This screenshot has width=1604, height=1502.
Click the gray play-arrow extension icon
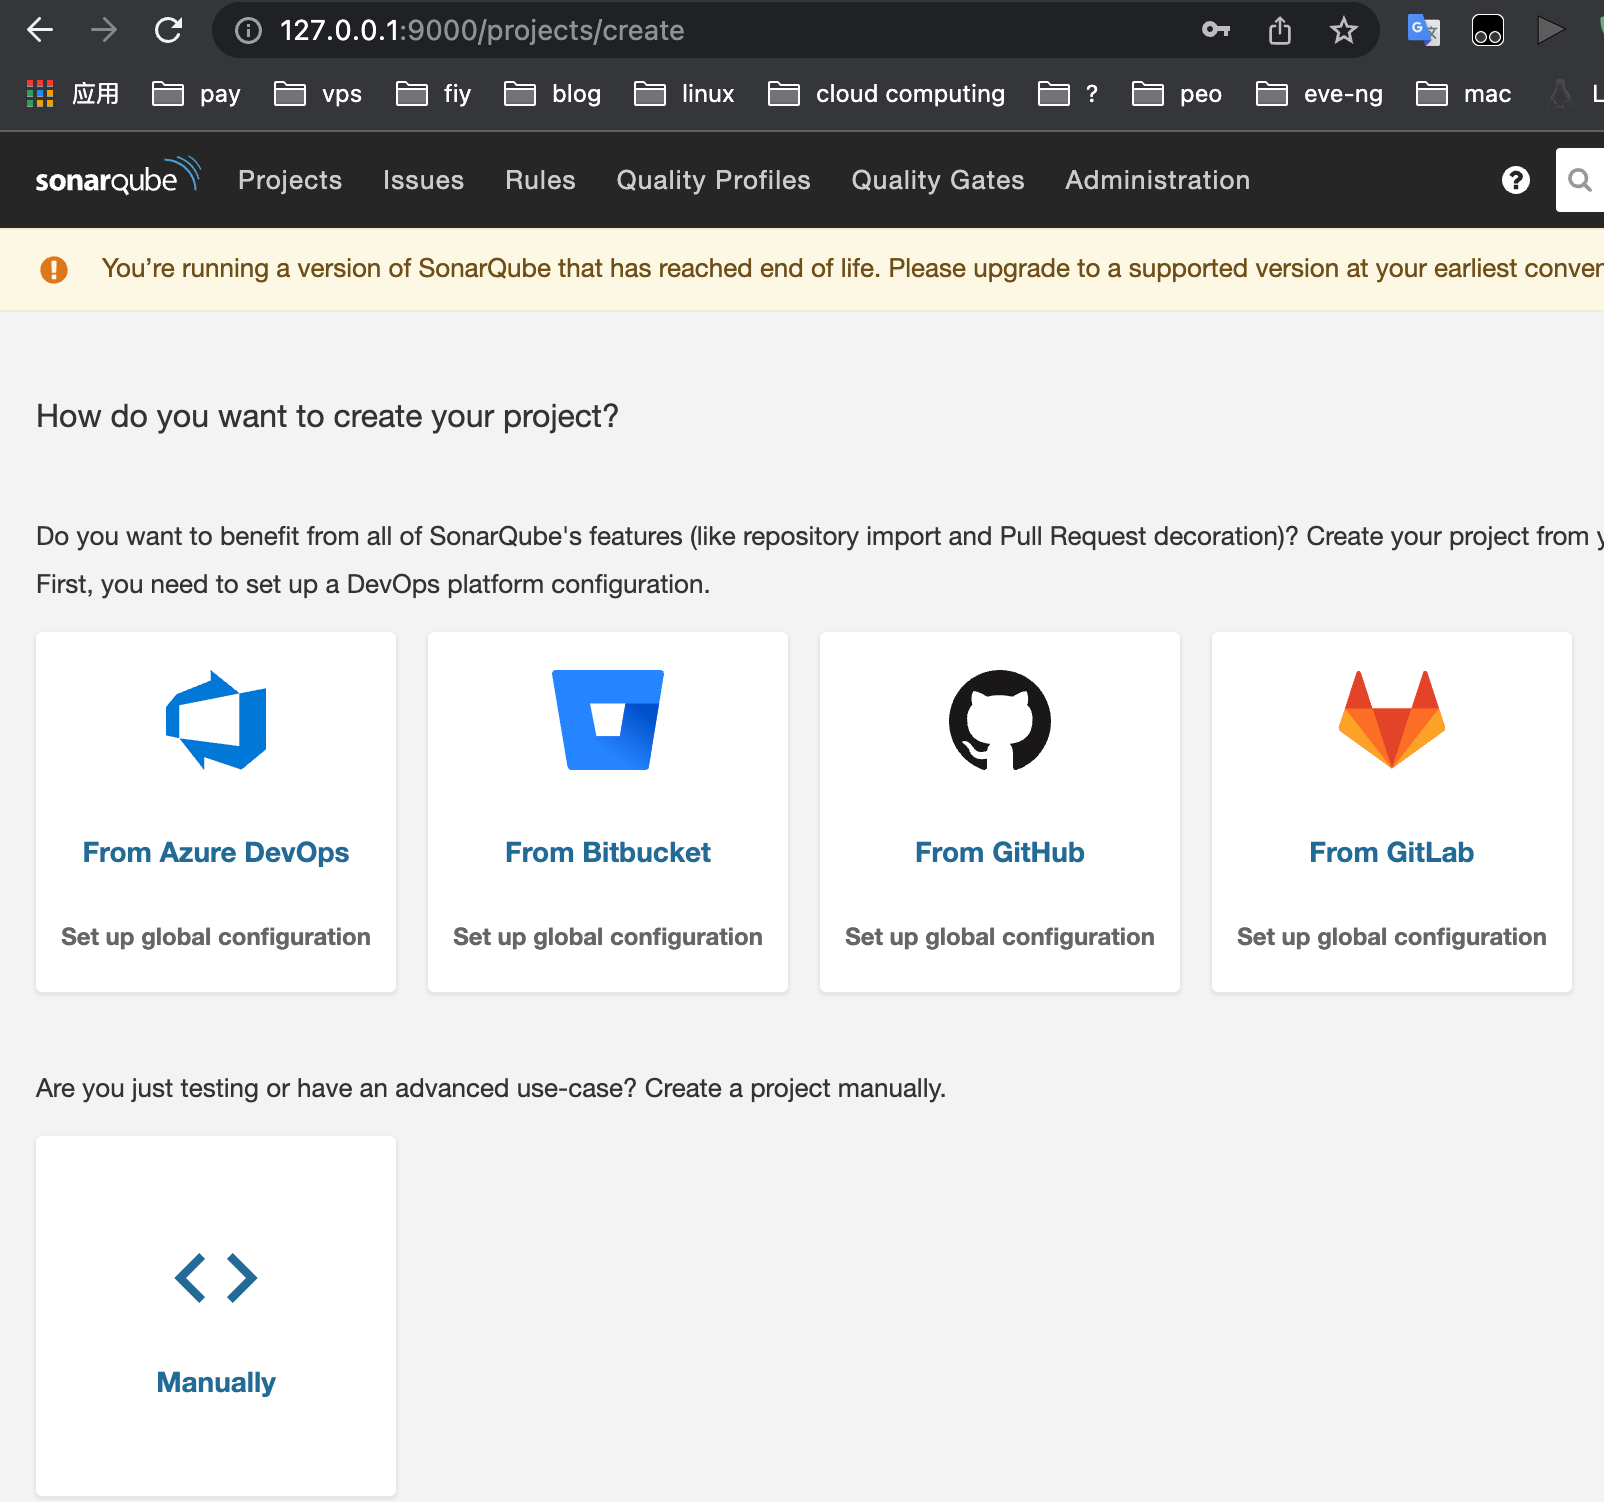click(x=1550, y=30)
